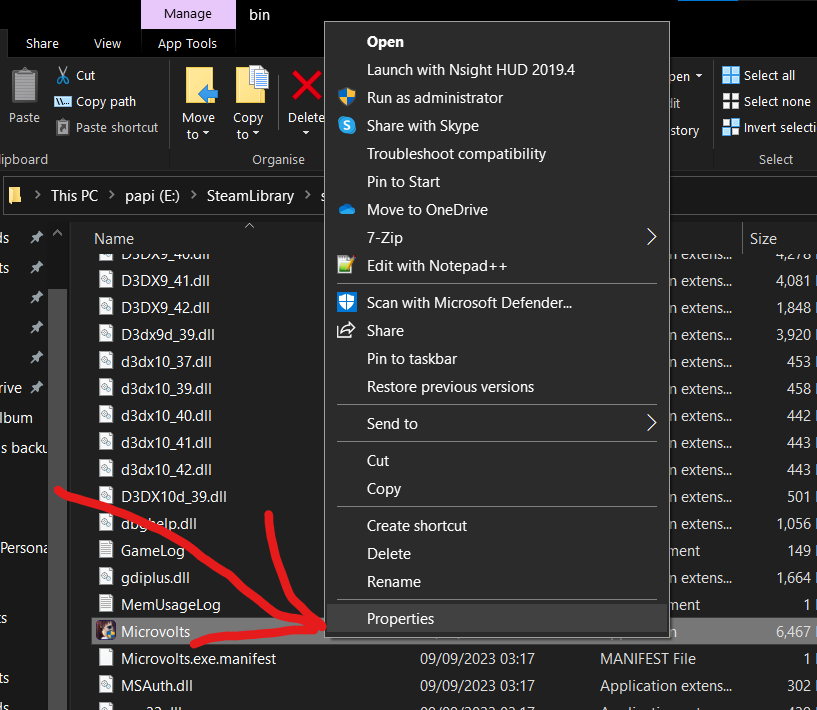
Task: Open the App Tools ribbon tab
Action: (188, 43)
